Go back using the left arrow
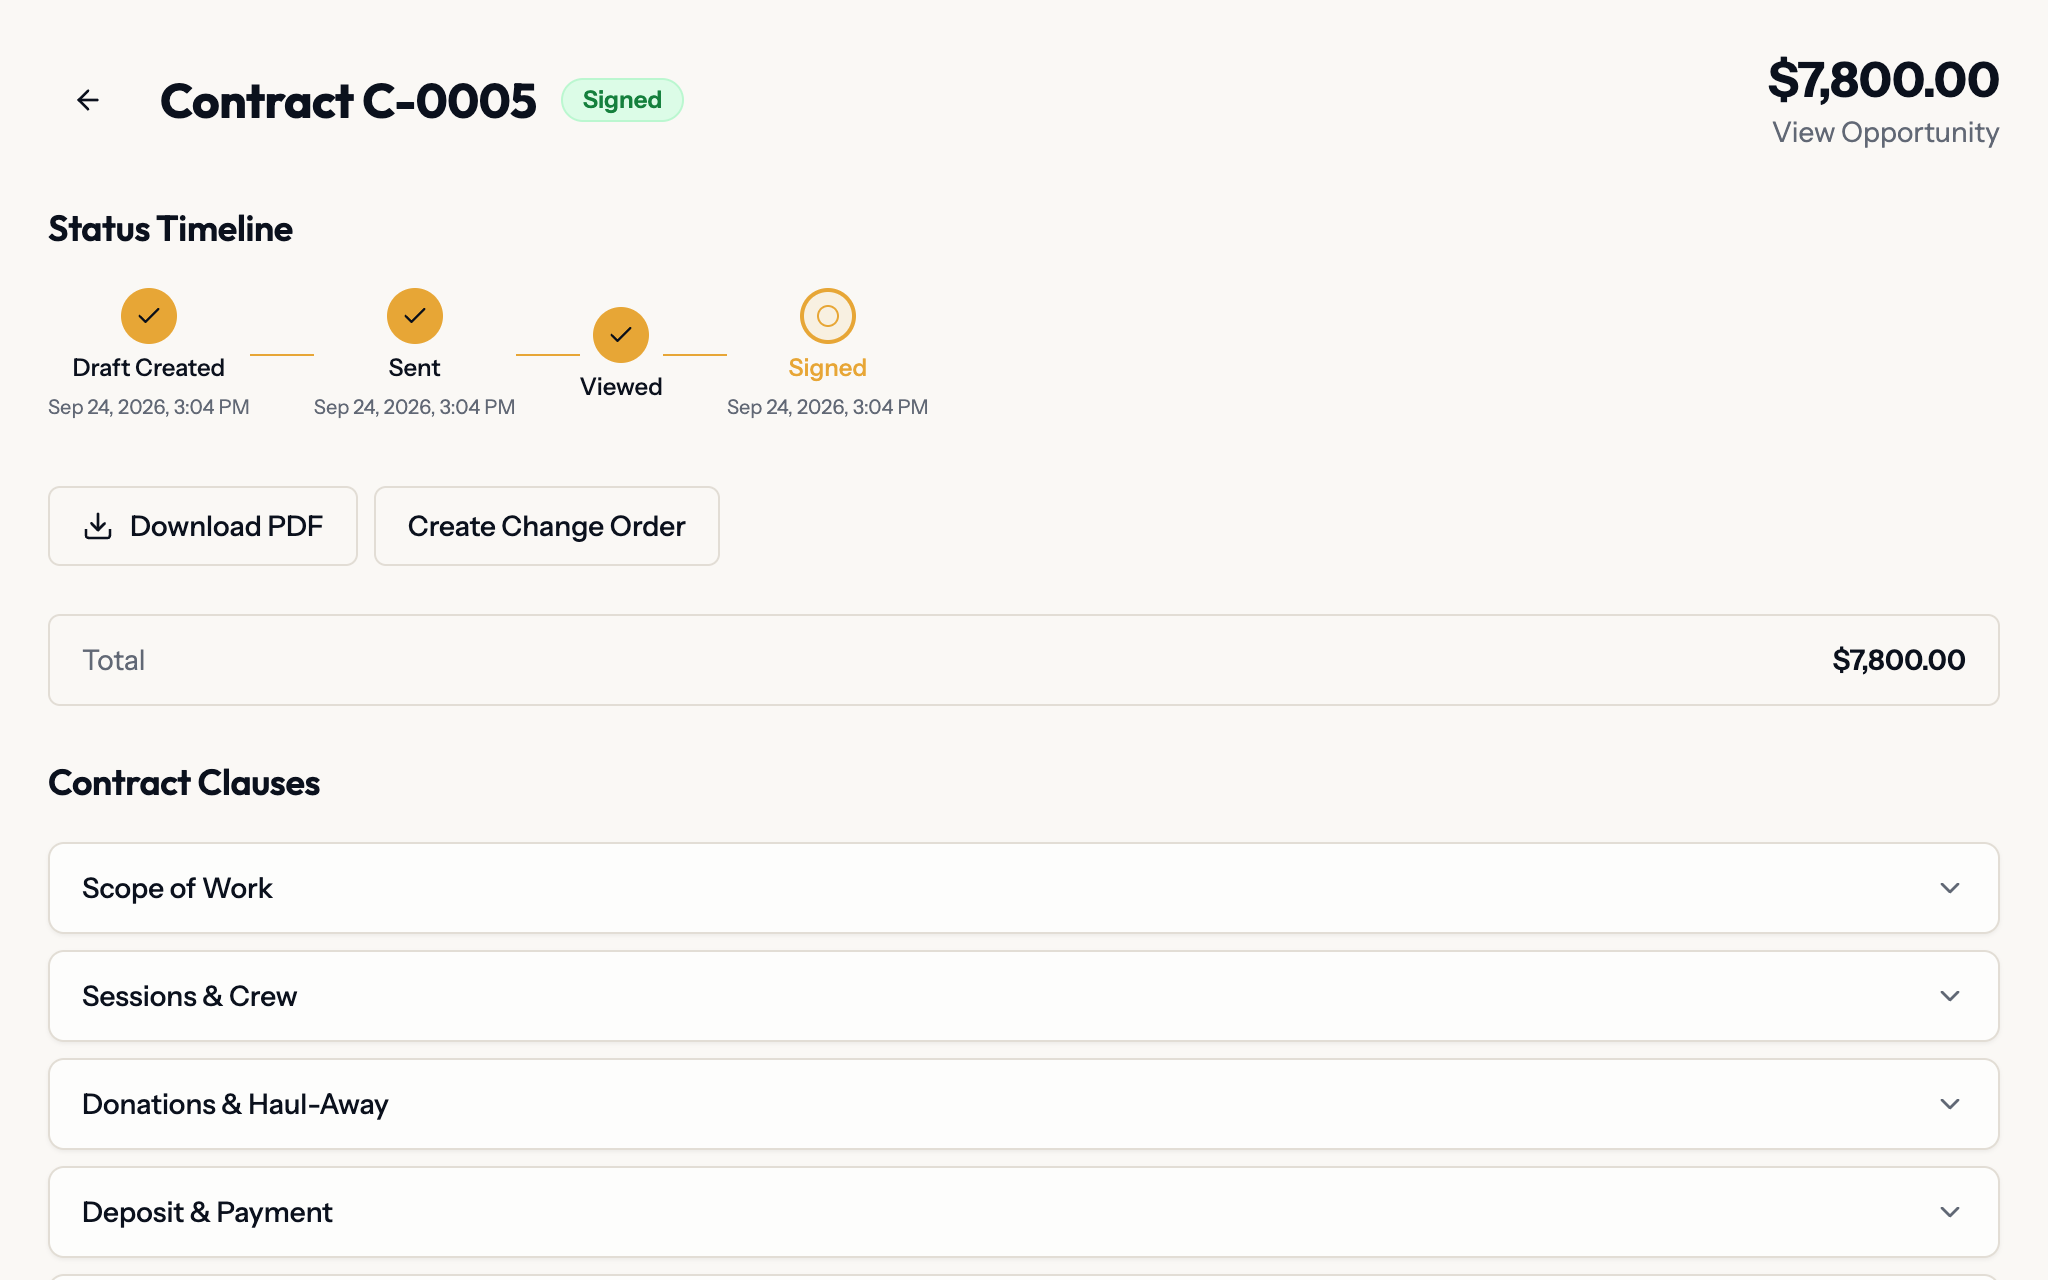2048x1280 pixels. tap(88, 100)
